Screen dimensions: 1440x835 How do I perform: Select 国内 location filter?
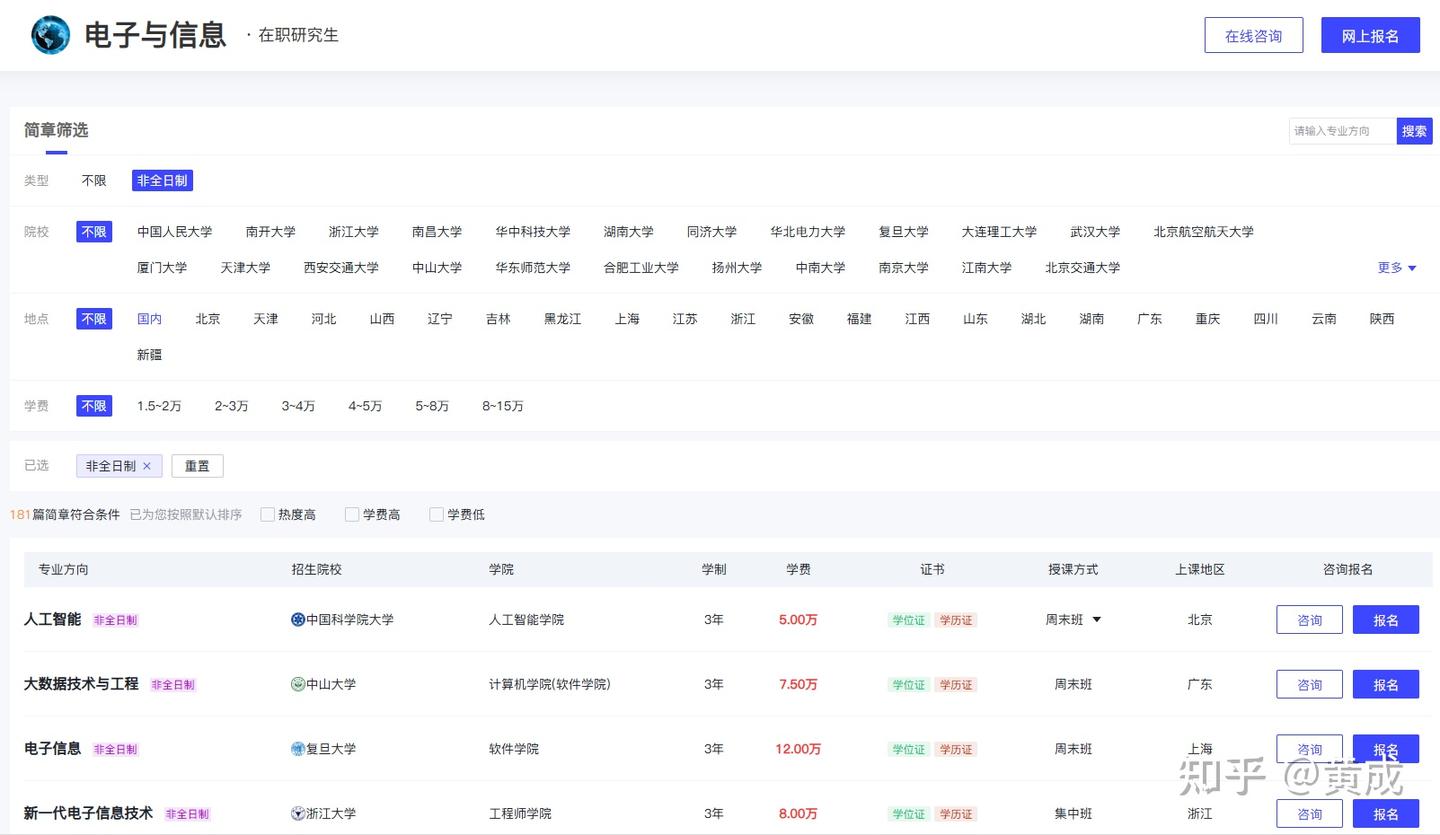coord(149,319)
